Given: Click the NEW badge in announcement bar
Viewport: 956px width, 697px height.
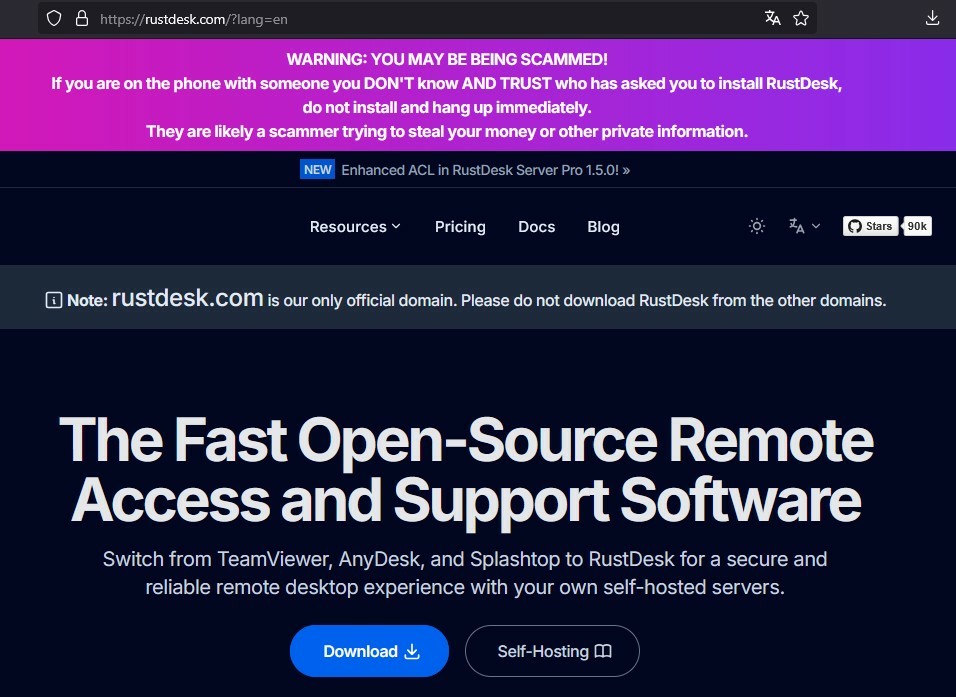Looking at the screenshot, I should [317, 170].
